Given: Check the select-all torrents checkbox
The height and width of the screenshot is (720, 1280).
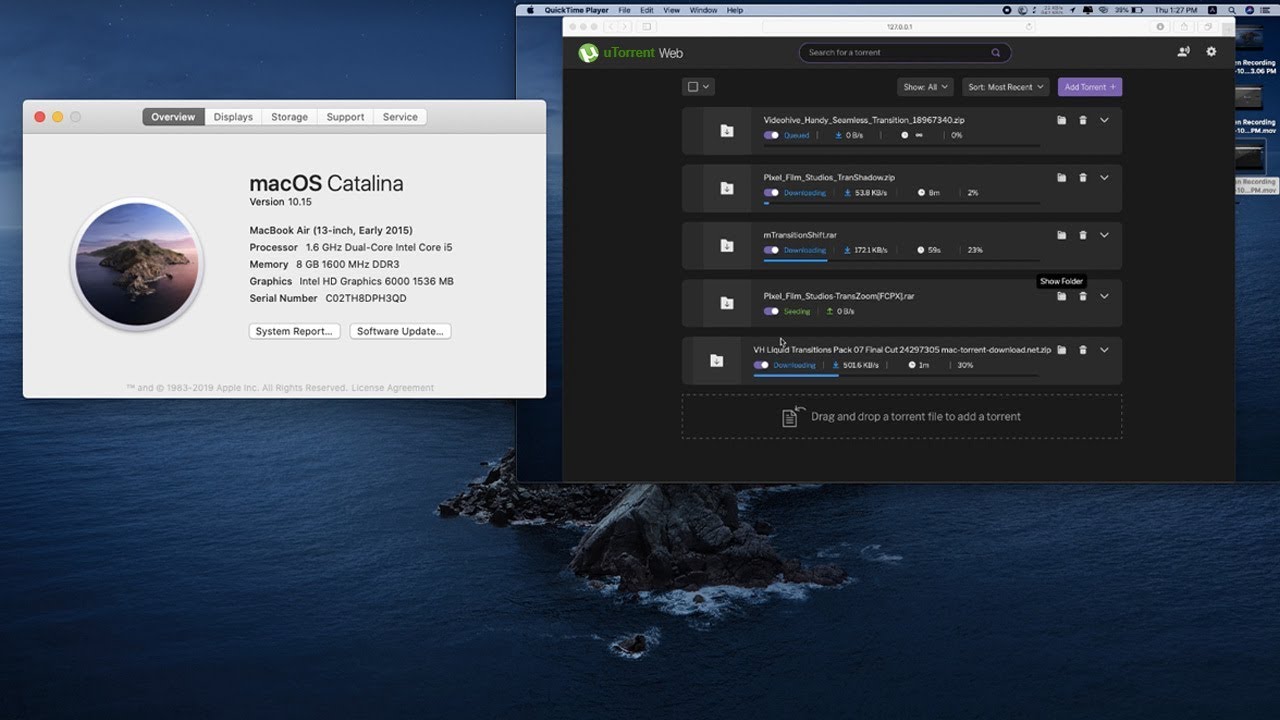Looking at the screenshot, I should (692, 87).
